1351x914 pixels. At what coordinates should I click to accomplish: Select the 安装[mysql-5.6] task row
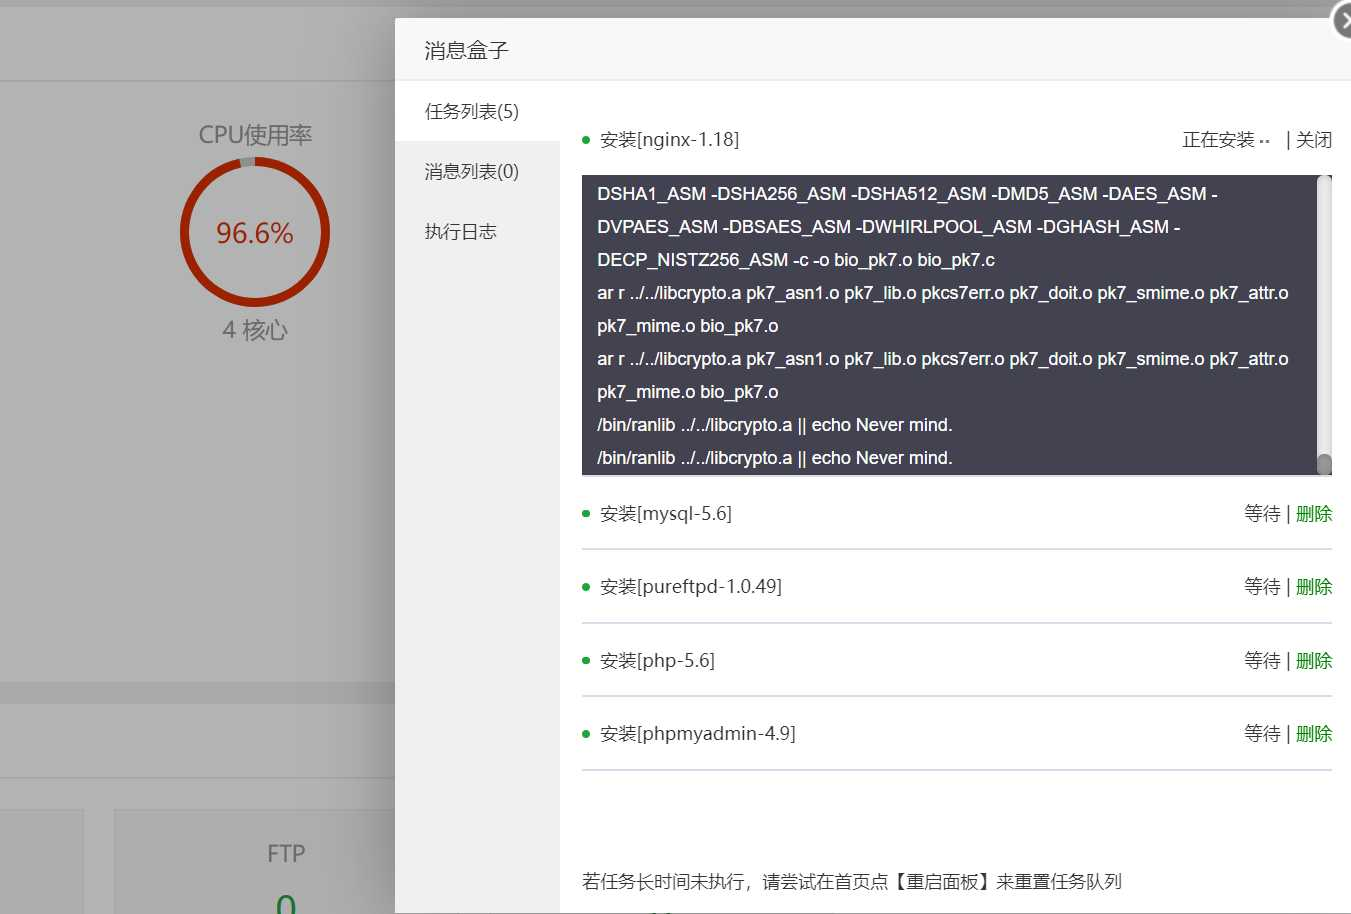(957, 514)
